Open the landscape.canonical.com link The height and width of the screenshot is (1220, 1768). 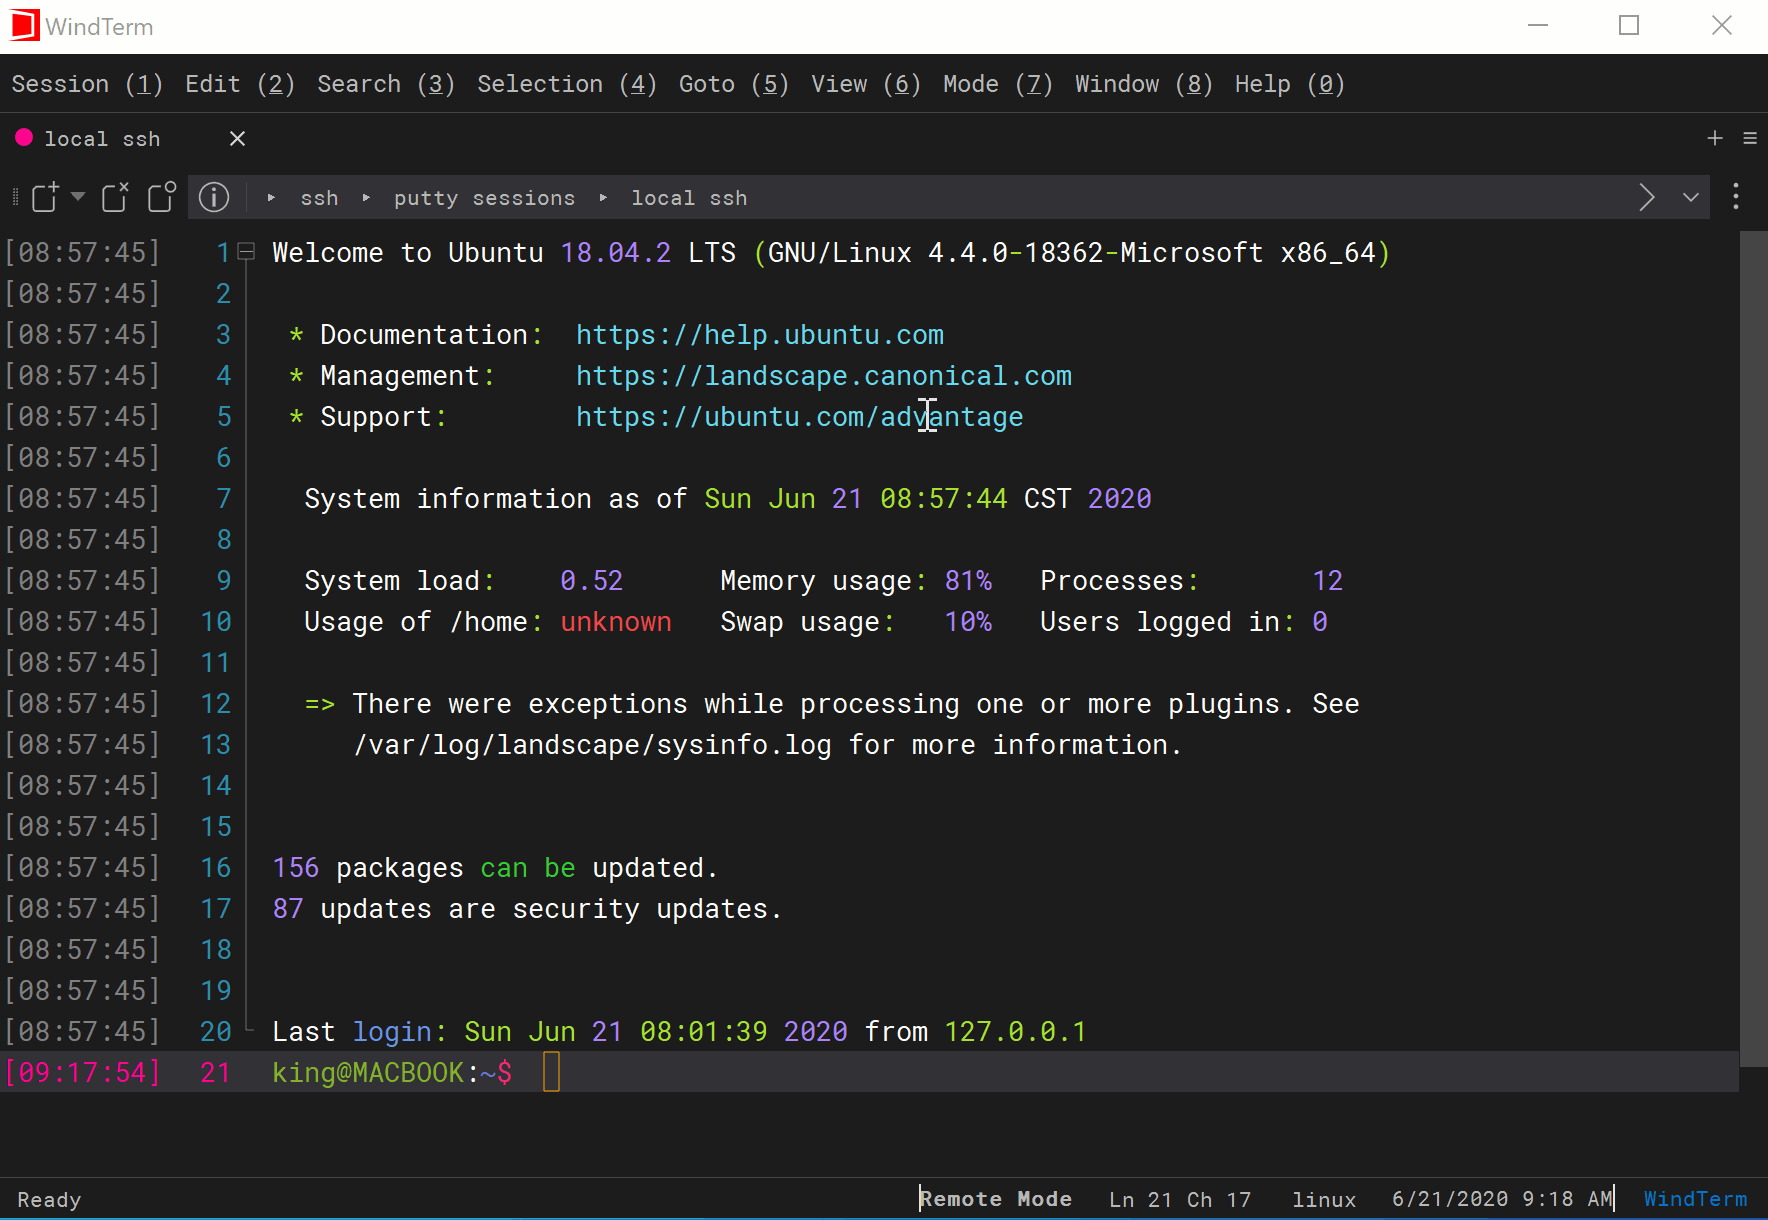[823, 376]
